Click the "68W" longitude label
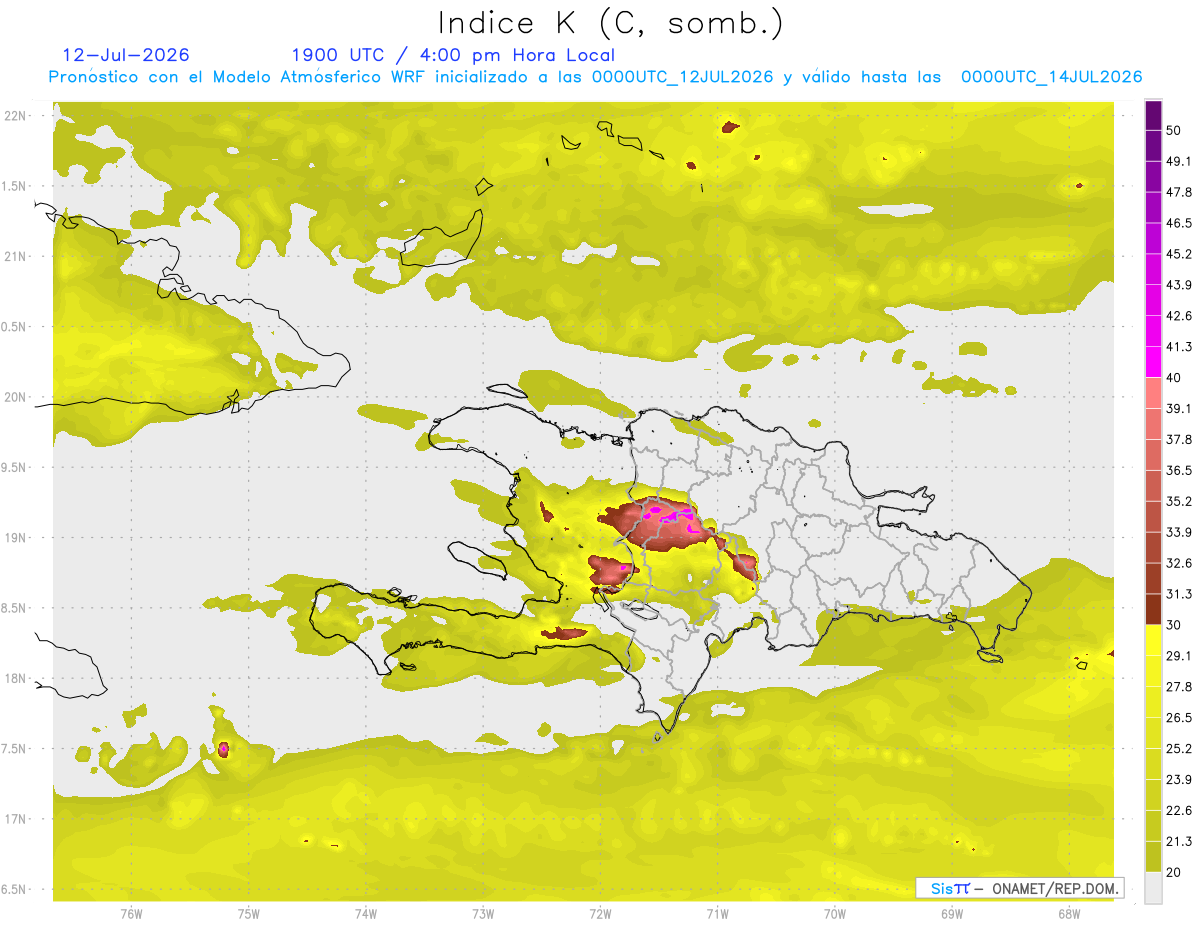Viewport: 1200px width, 927px height. click(1069, 914)
